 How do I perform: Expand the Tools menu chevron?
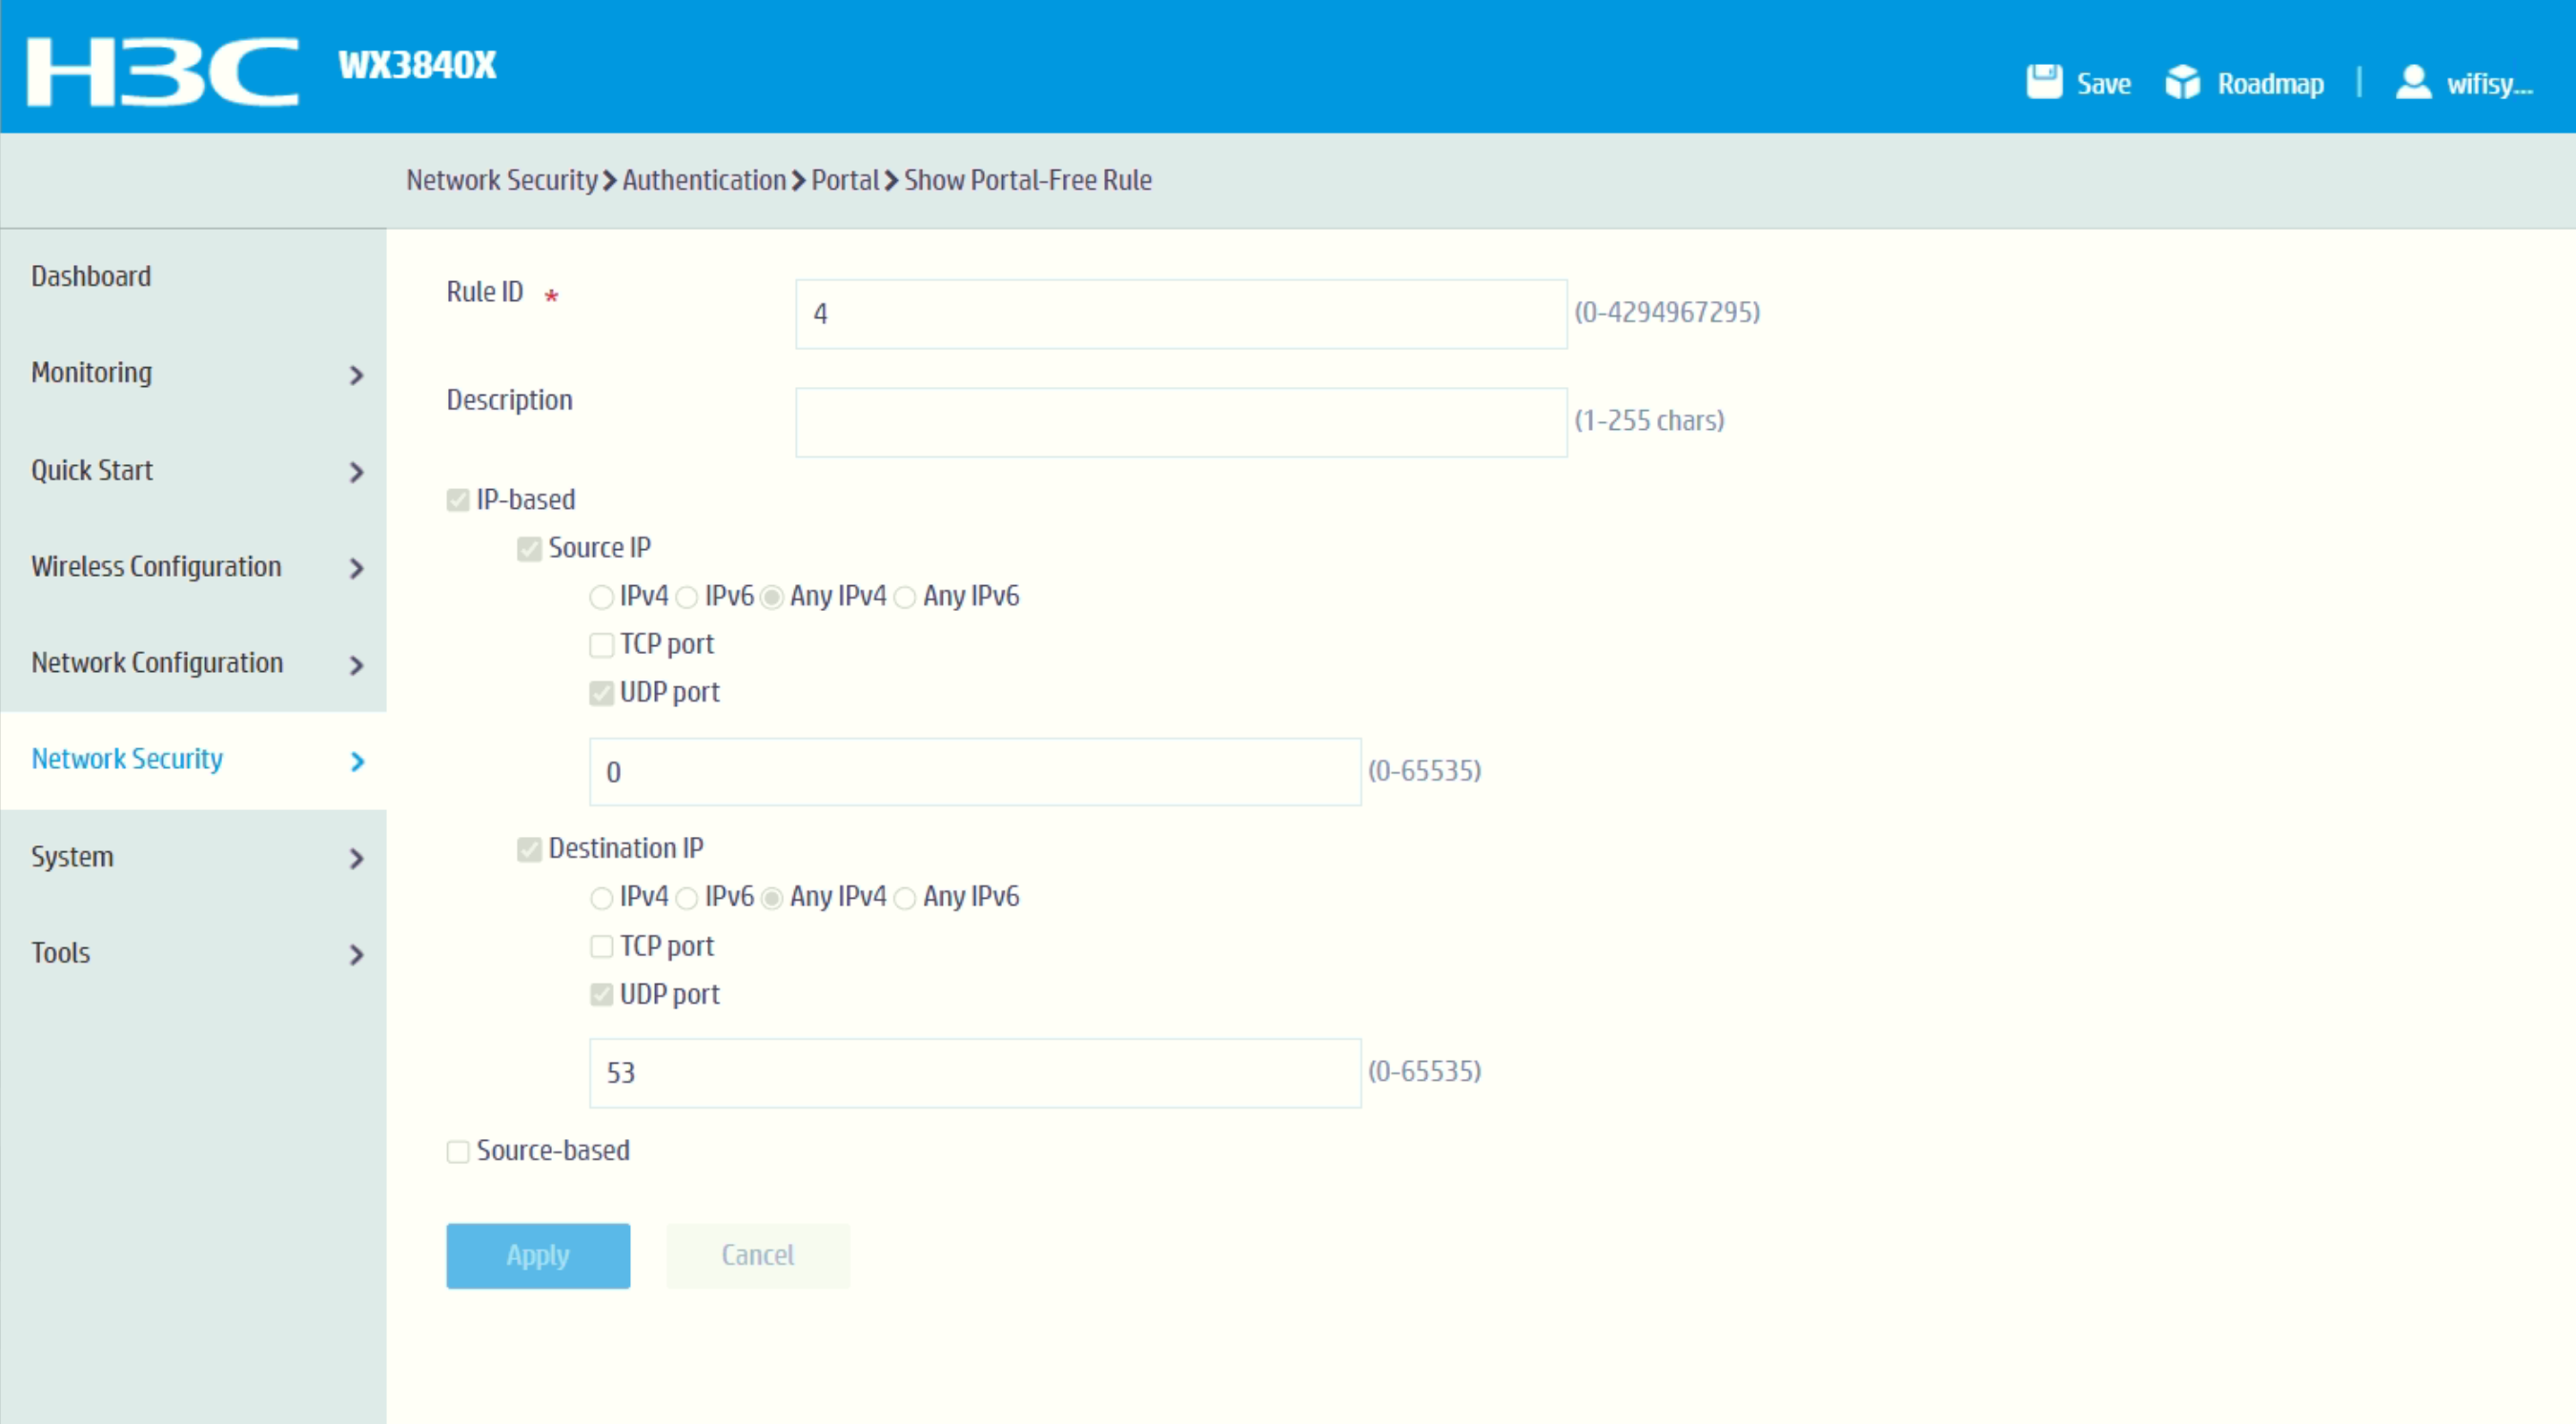(356, 955)
